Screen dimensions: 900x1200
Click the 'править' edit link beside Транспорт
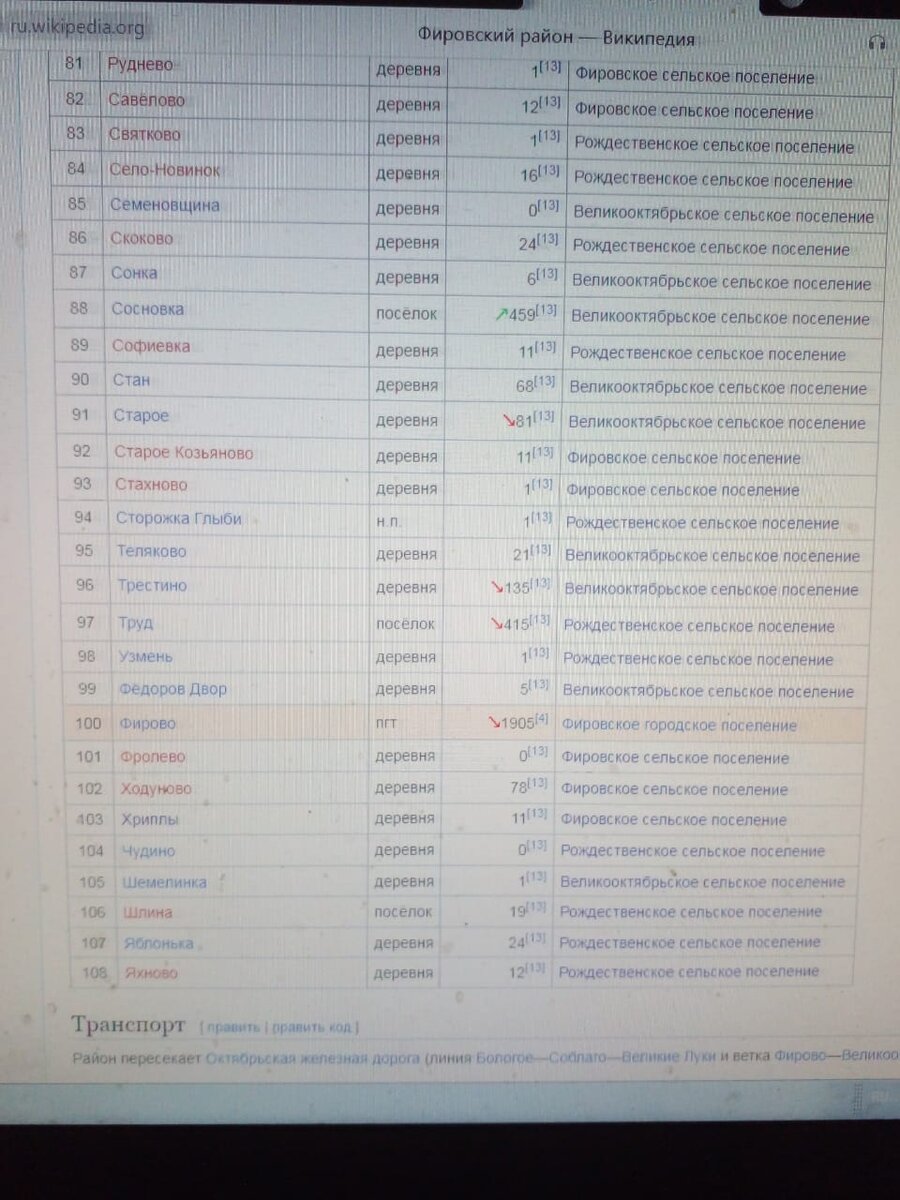(x=232, y=1027)
